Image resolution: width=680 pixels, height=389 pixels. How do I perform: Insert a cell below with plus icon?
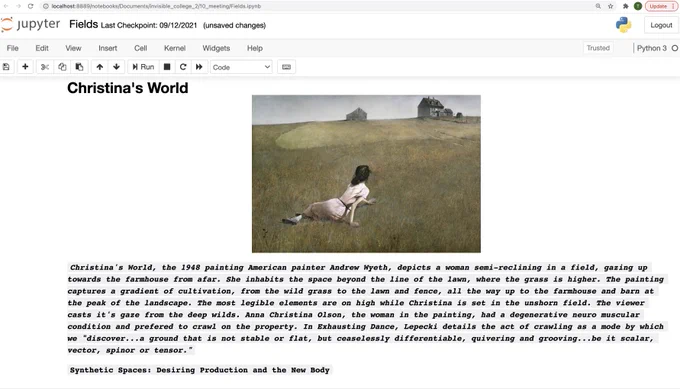(x=25, y=67)
